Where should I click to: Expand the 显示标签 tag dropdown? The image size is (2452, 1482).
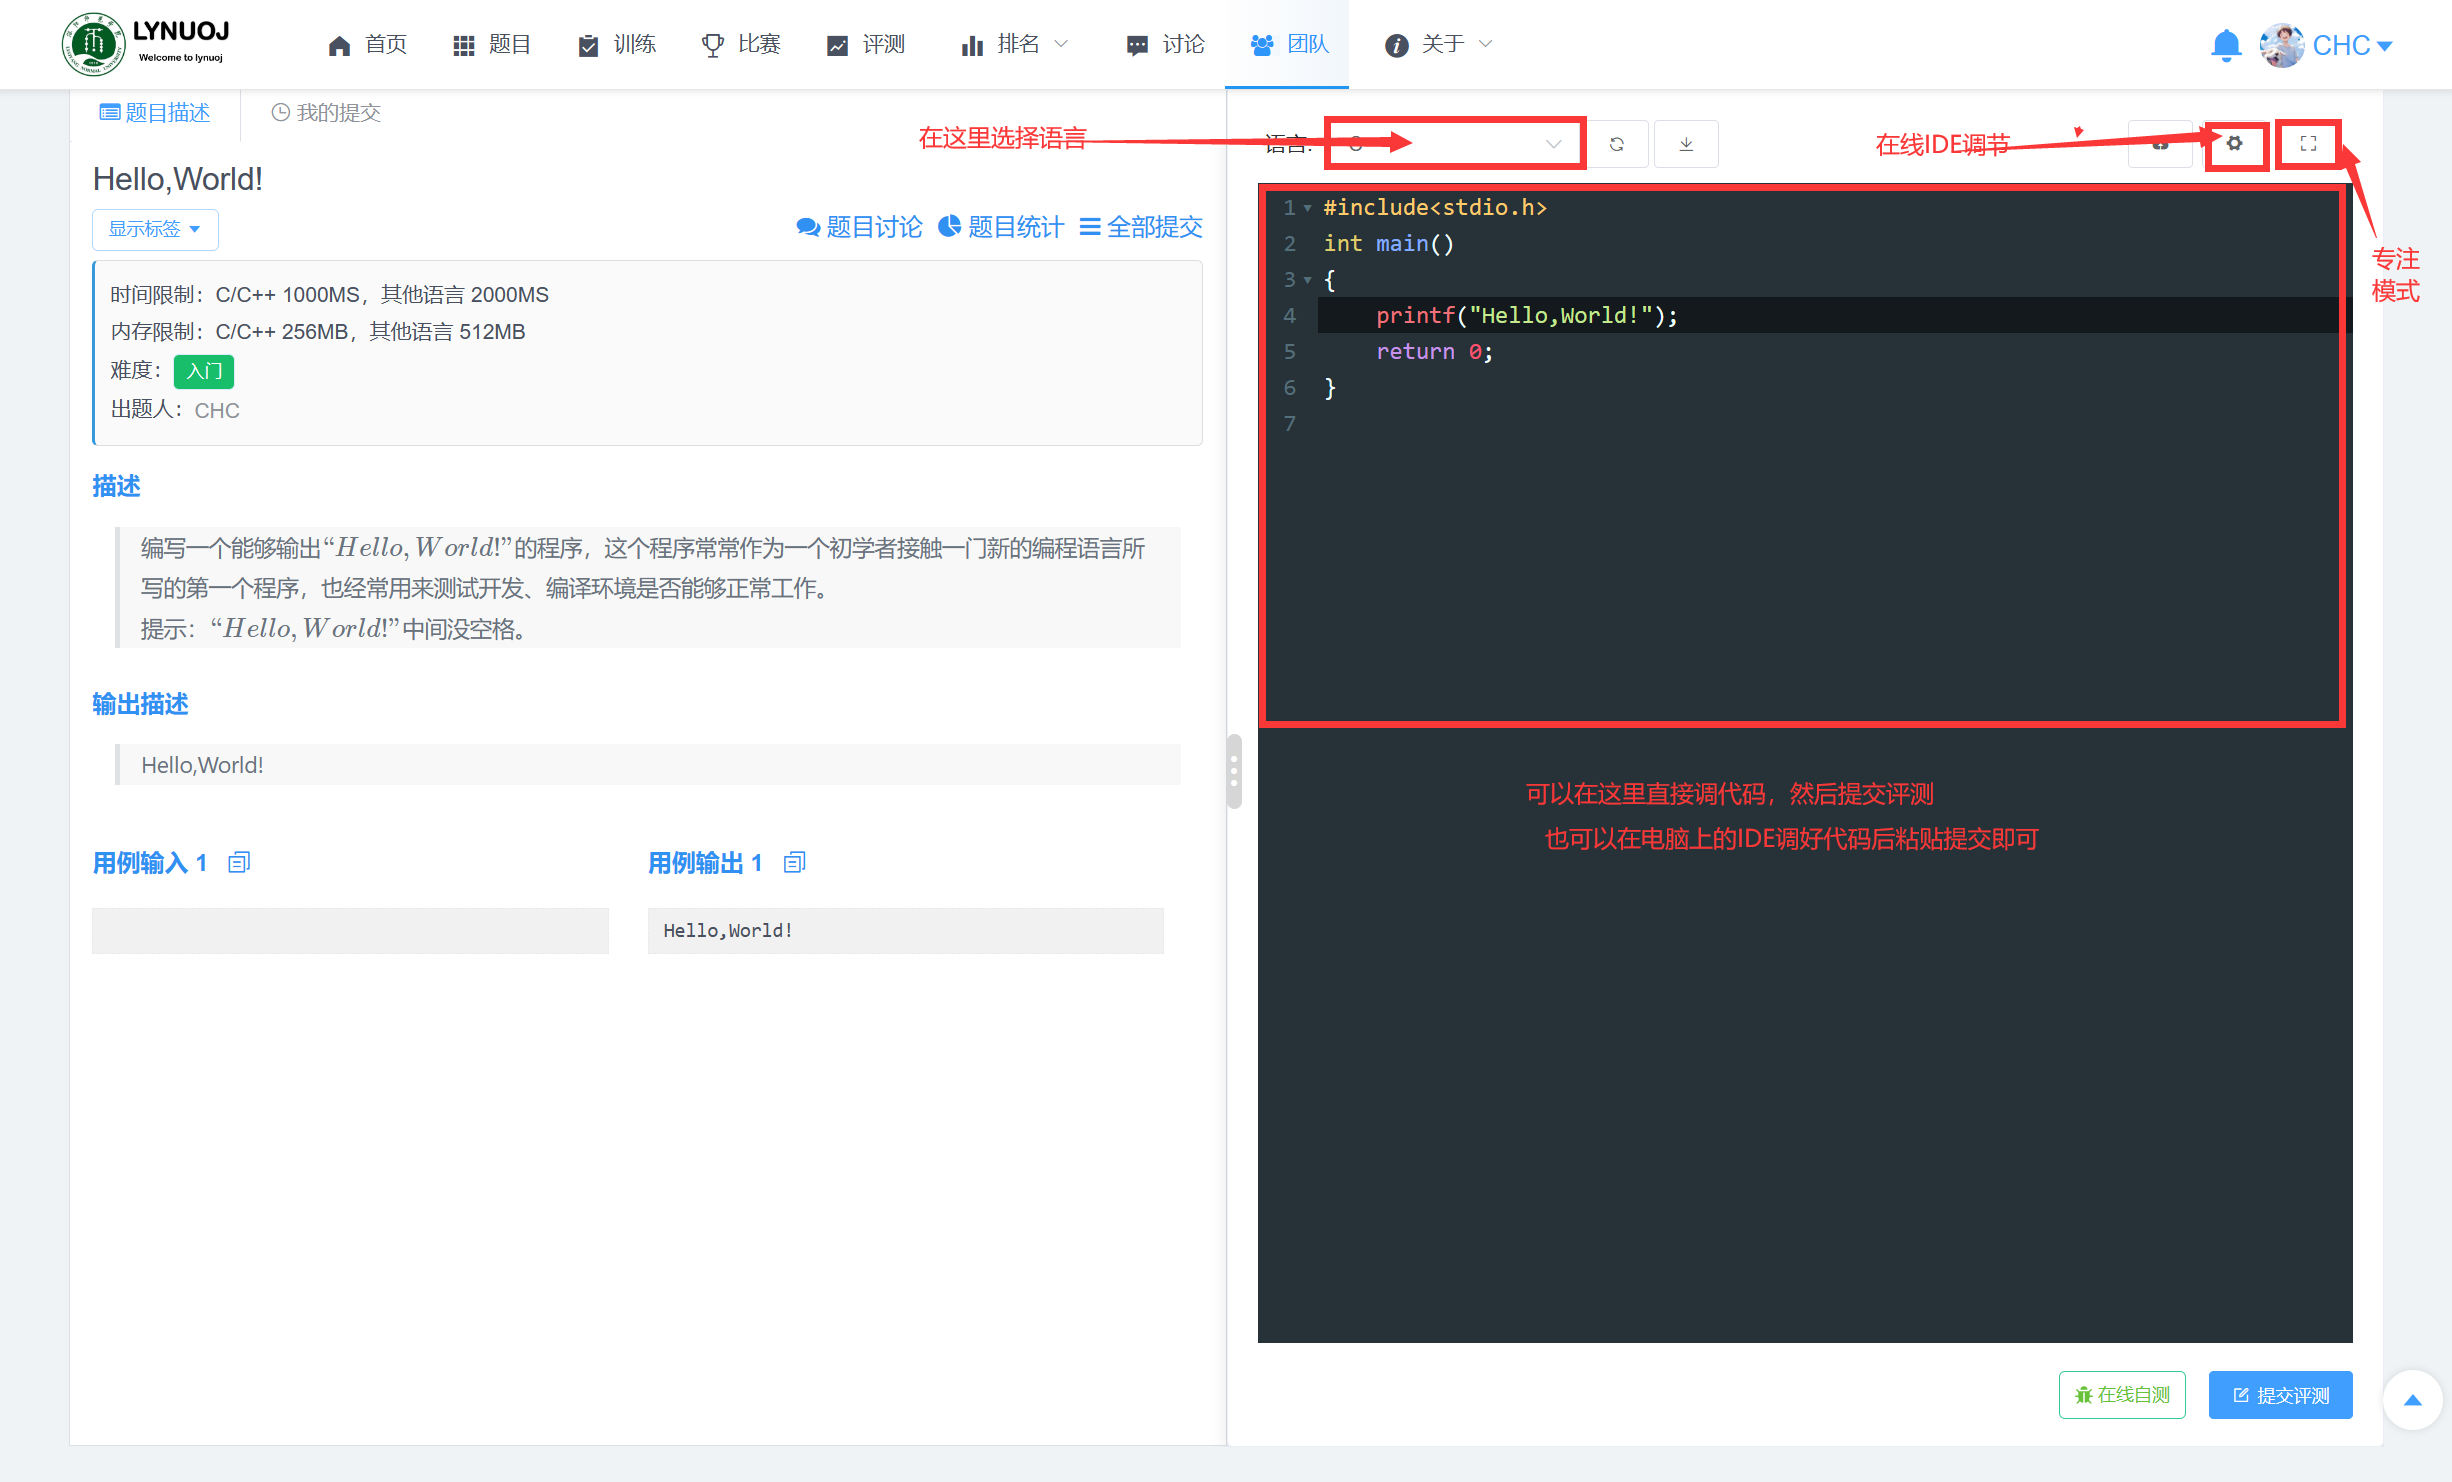(155, 229)
